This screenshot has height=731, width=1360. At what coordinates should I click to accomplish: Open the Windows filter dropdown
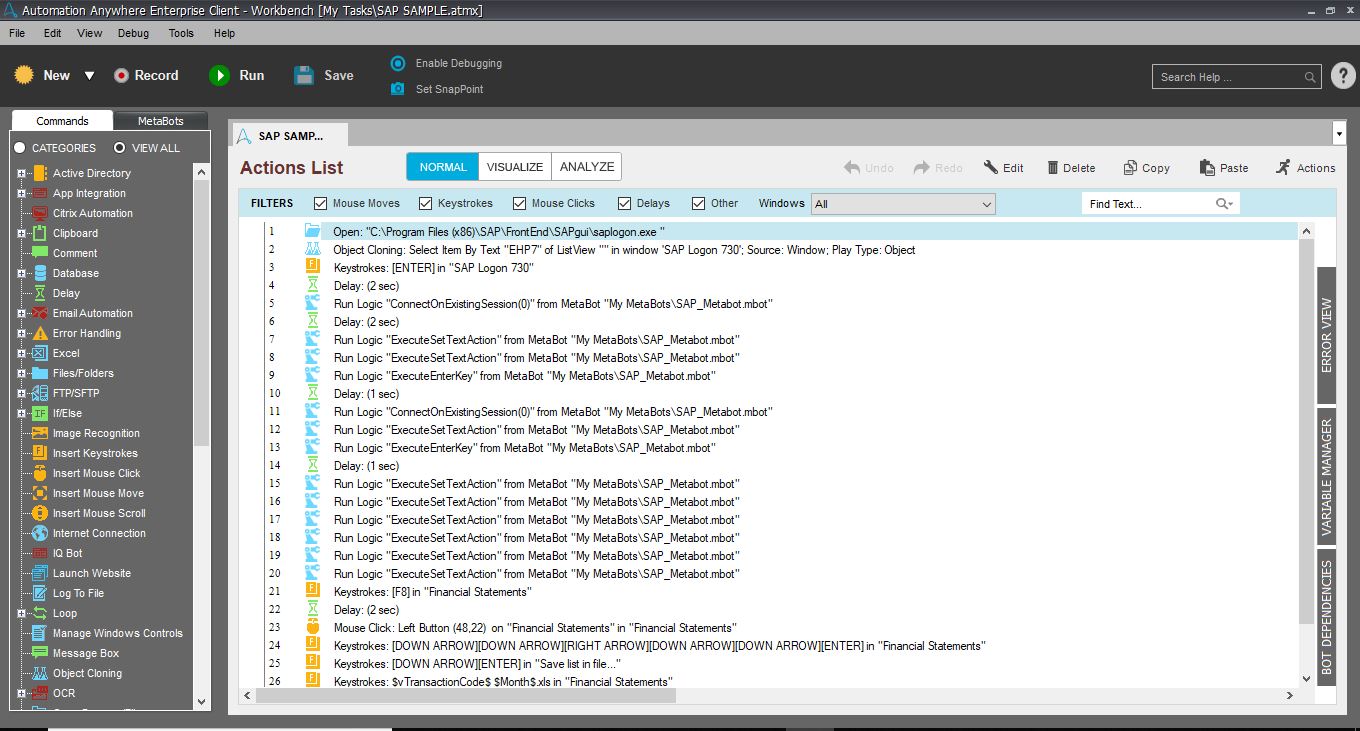tap(986, 204)
